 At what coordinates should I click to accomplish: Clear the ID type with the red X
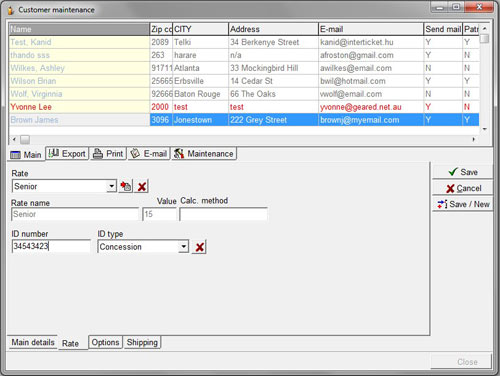[199, 247]
